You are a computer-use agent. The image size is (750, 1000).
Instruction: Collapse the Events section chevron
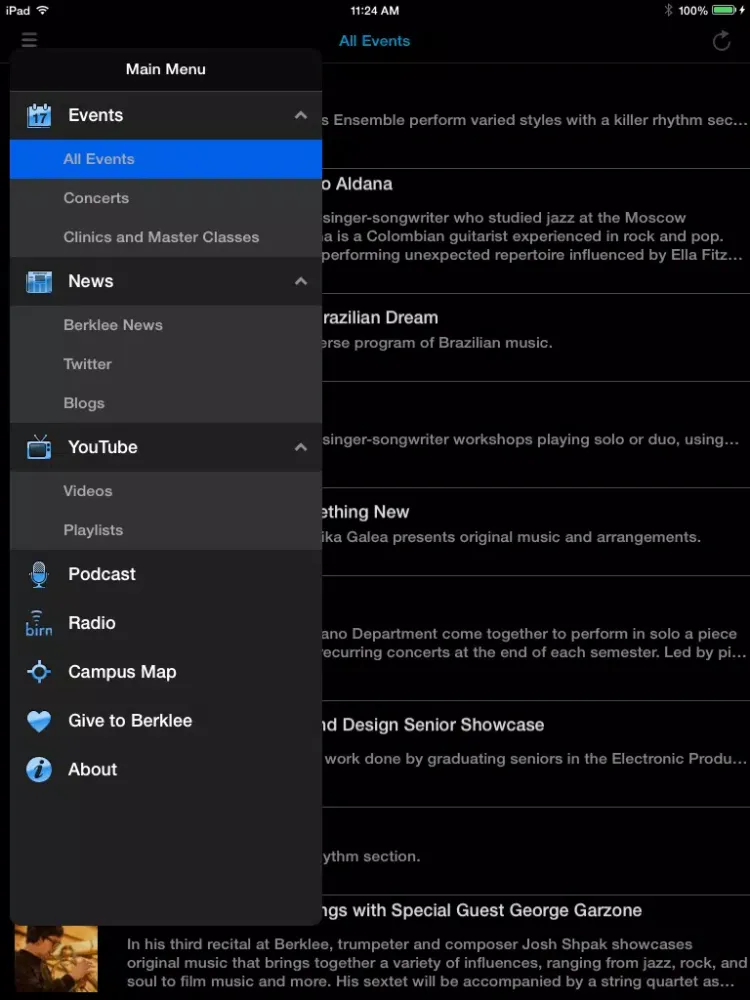coord(300,115)
